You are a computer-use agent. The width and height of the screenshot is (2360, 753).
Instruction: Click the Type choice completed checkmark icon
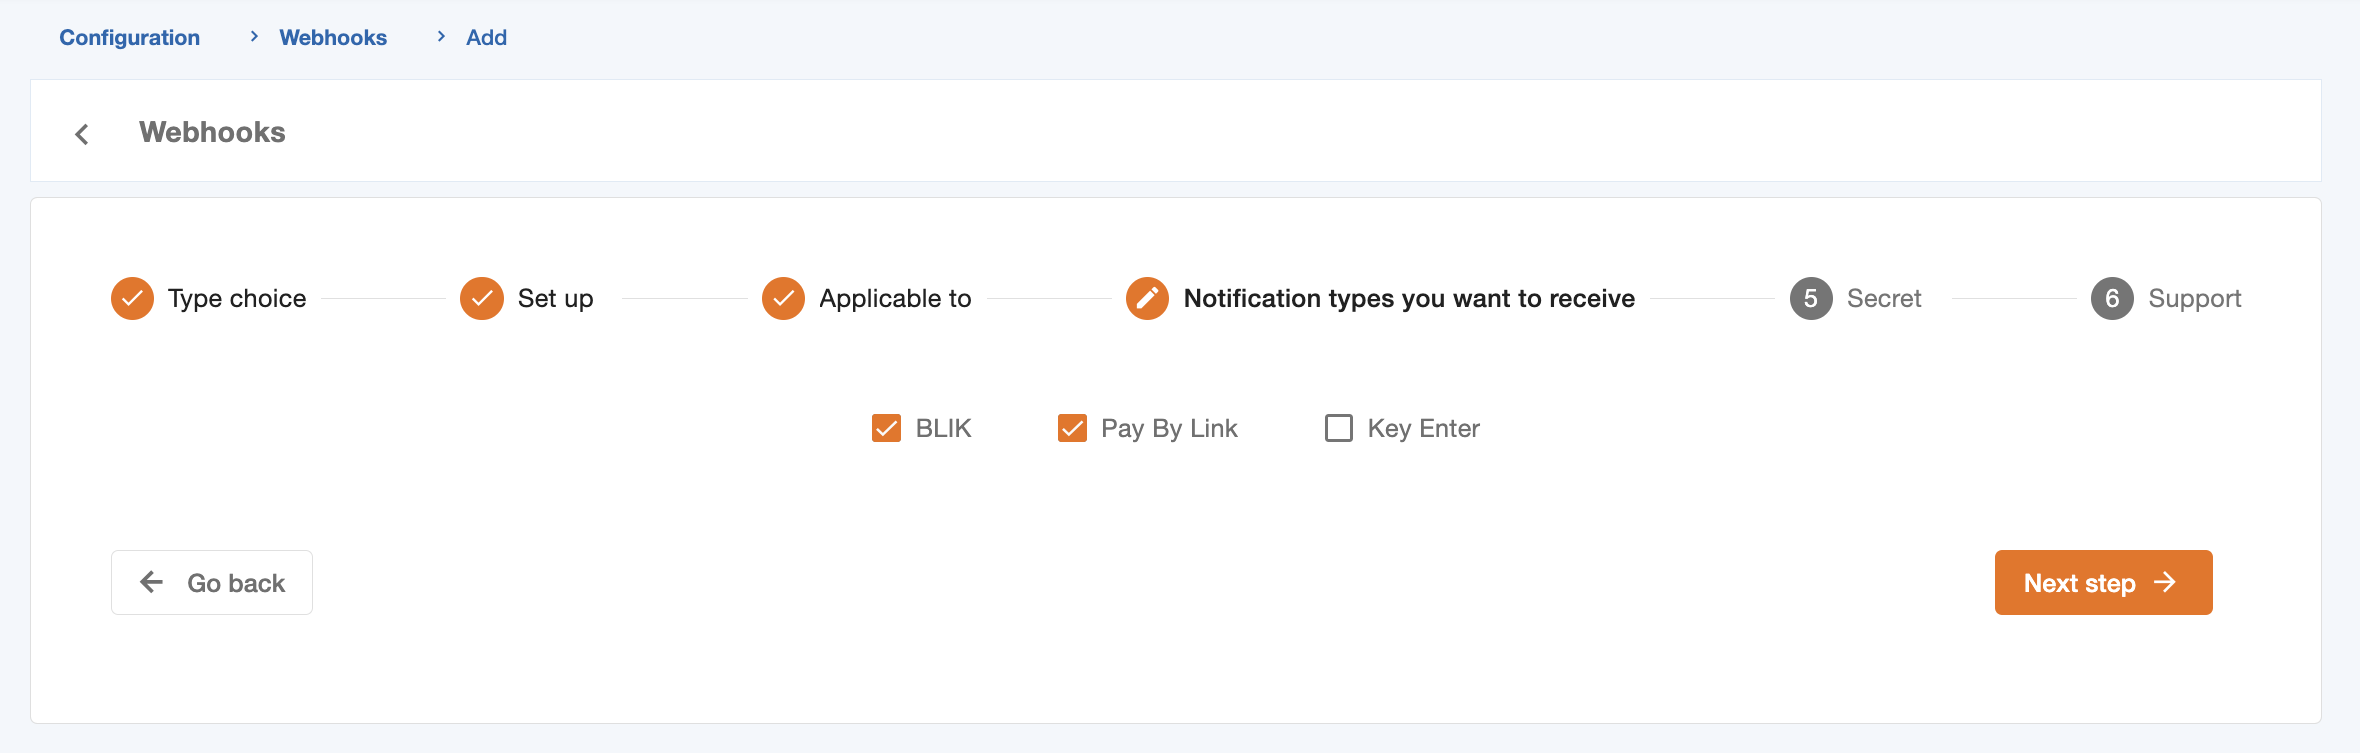point(132,298)
